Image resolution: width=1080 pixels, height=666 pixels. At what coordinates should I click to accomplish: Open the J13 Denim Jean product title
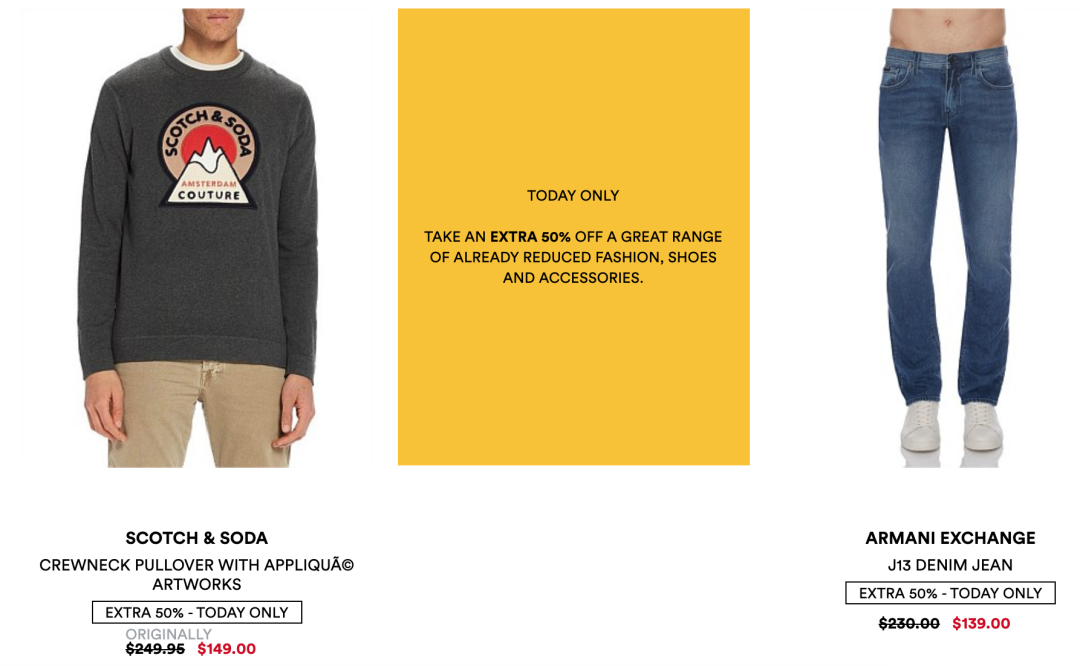point(950,565)
